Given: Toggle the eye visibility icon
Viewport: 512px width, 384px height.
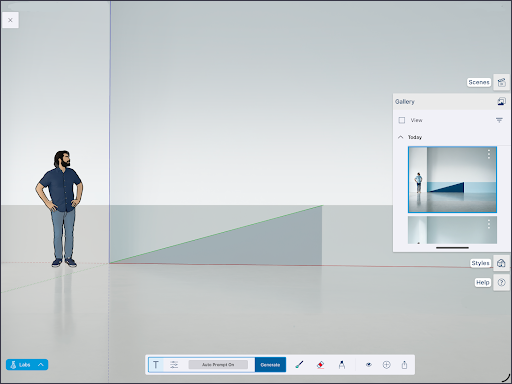Looking at the screenshot, I should [369, 365].
